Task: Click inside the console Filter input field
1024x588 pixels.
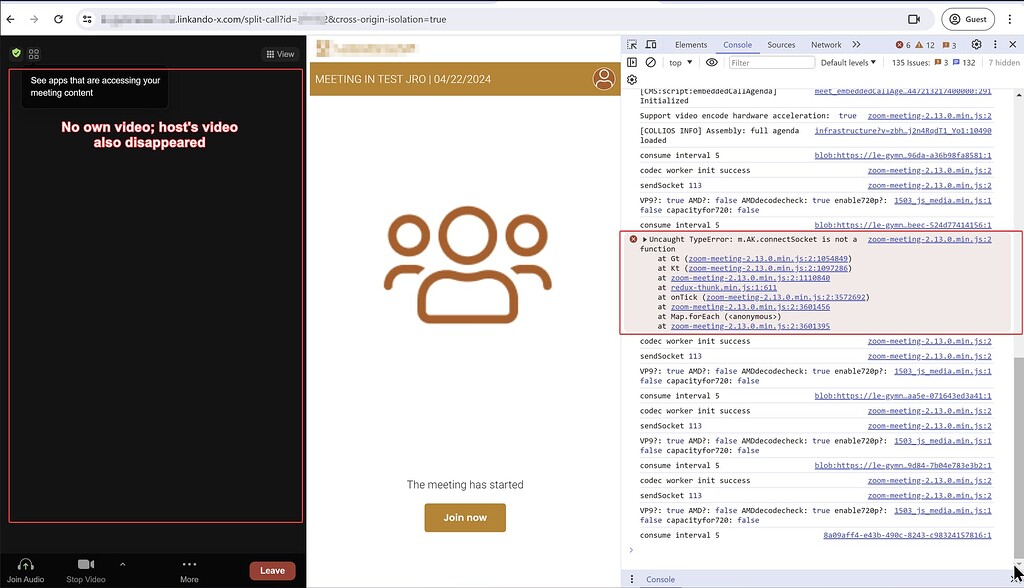Action: point(770,62)
